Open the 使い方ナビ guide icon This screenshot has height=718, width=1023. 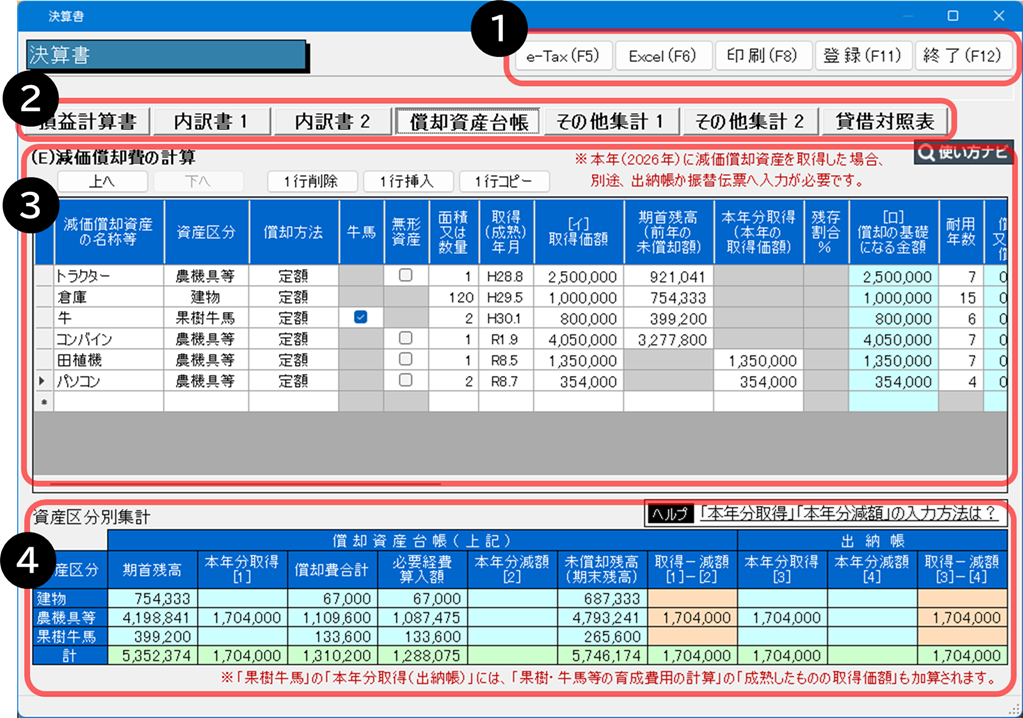pyautogui.click(x=961, y=153)
